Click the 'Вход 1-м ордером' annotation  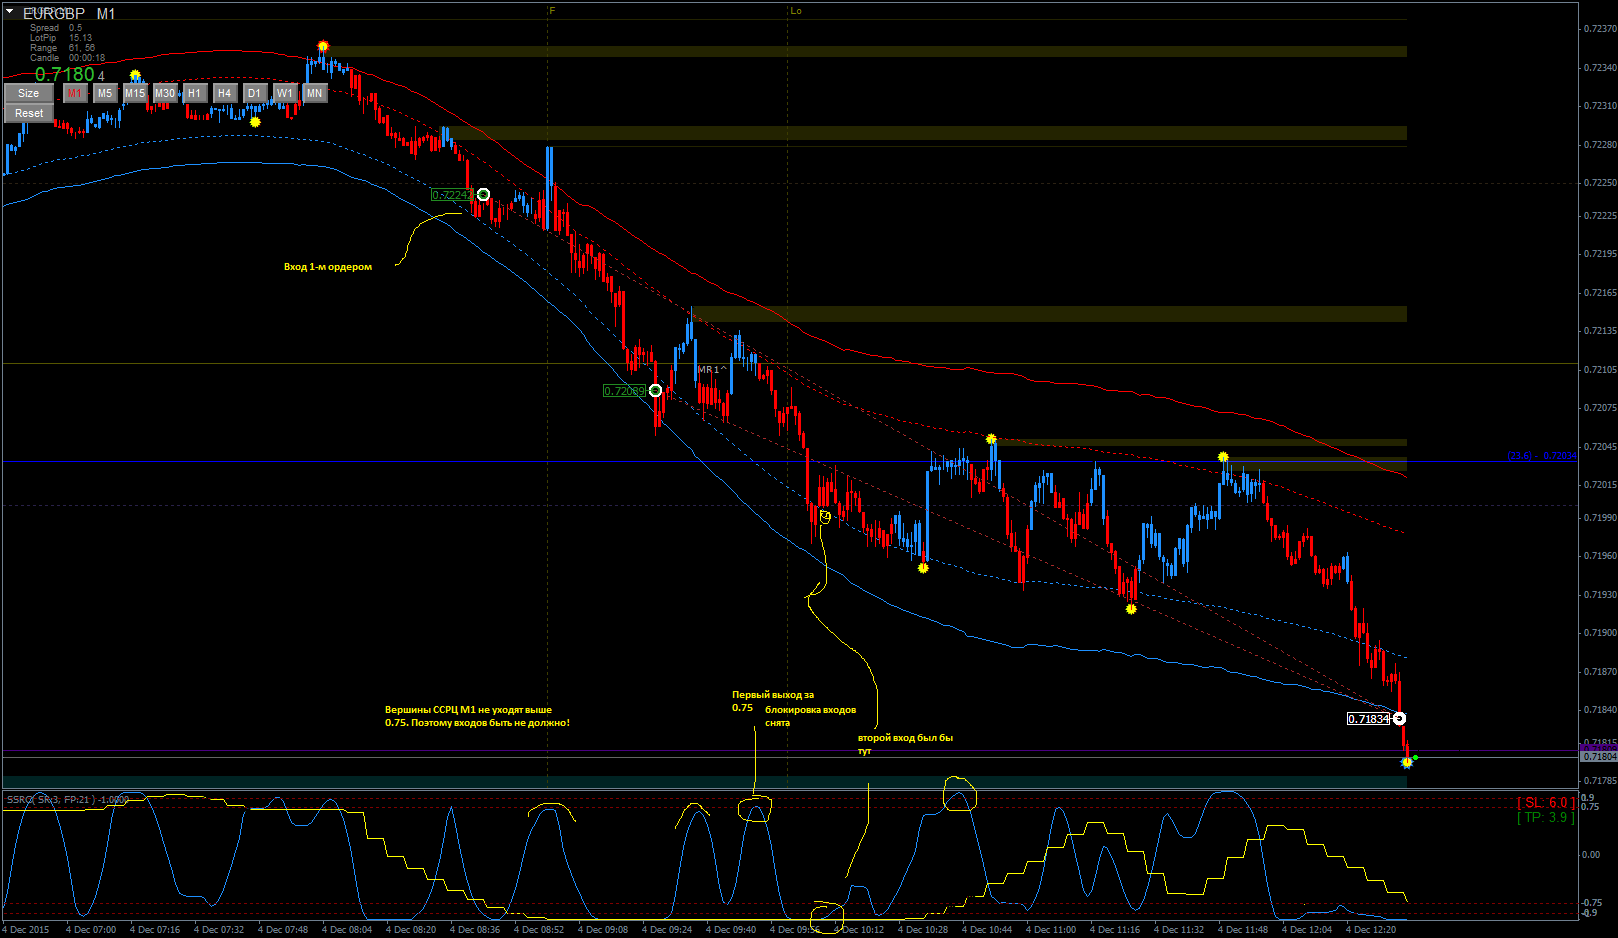[x=328, y=267]
